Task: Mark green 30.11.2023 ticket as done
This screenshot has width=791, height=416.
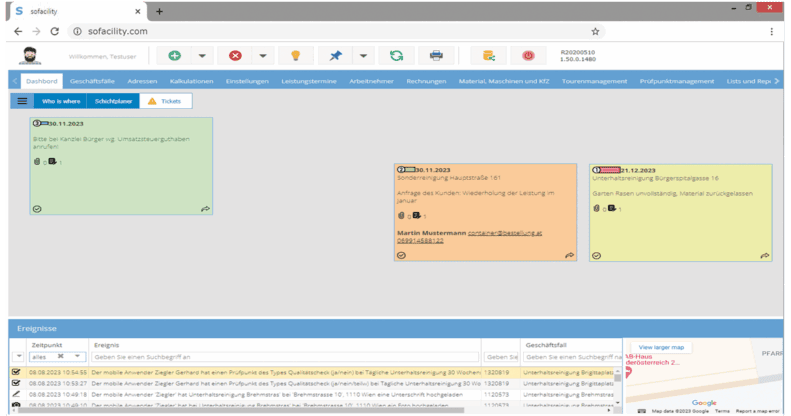Action: click(37, 209)
